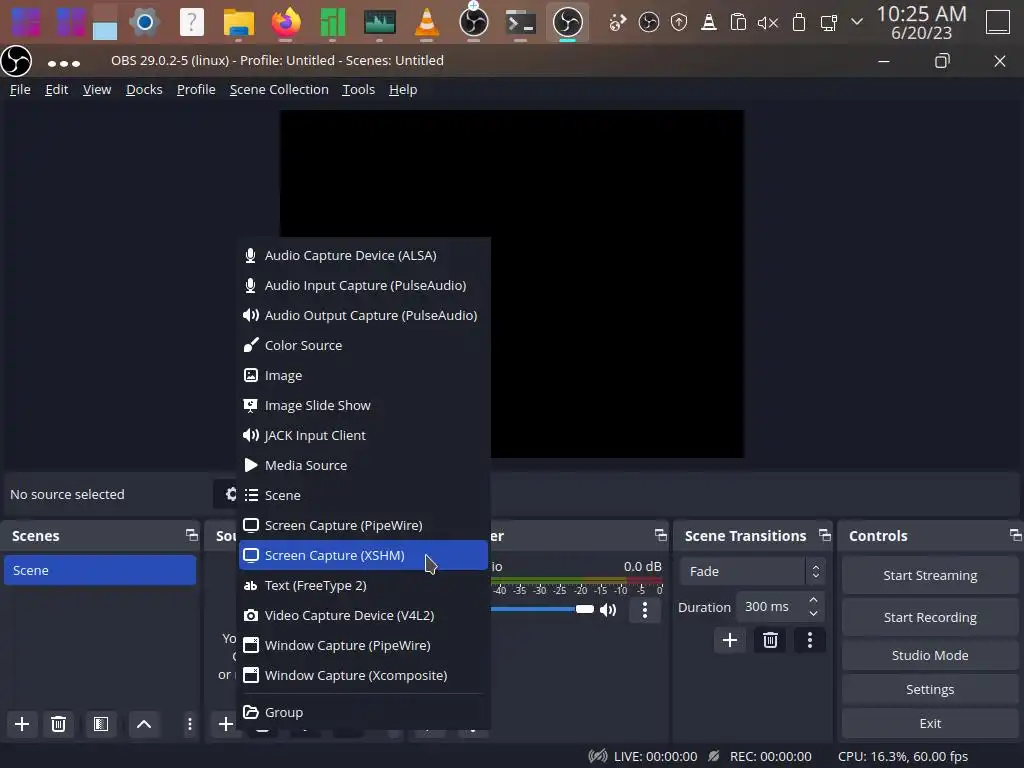Image resolution: width=1024 pixels, height=768 pixels.
Task: Open the Help menu
Action: 403,89
